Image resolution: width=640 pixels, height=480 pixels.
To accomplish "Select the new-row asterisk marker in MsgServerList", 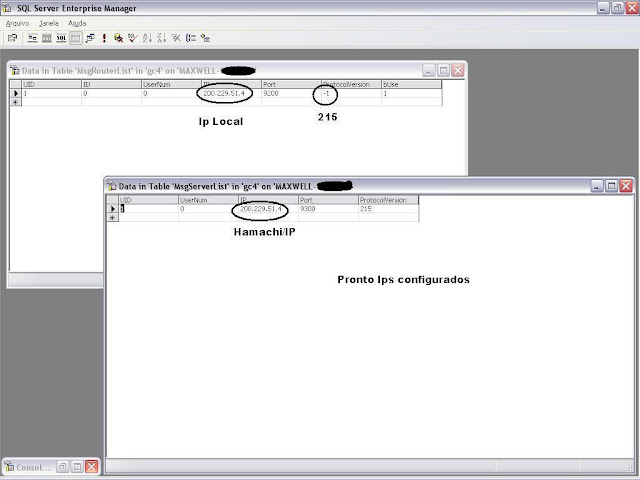I will click(x=112, y=218).
